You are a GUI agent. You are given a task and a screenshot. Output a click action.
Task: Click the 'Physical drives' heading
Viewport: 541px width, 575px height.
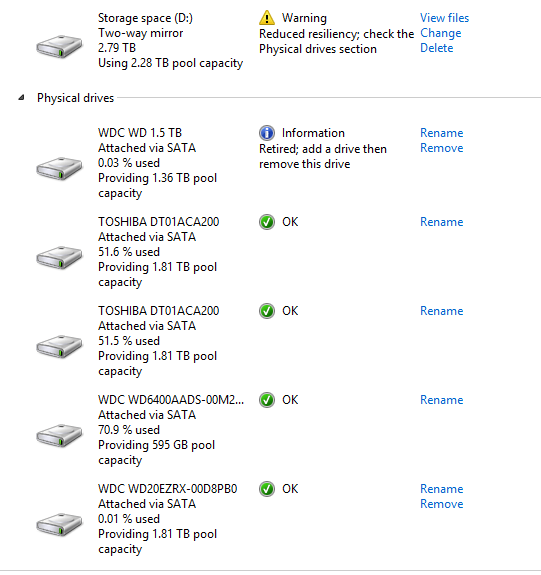tap(76, 98)
